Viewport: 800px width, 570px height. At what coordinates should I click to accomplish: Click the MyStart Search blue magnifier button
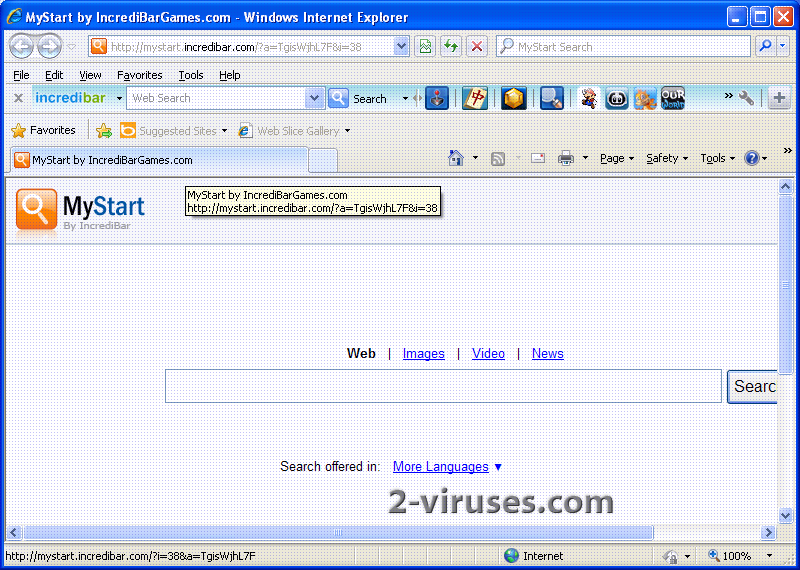[765, 46]
